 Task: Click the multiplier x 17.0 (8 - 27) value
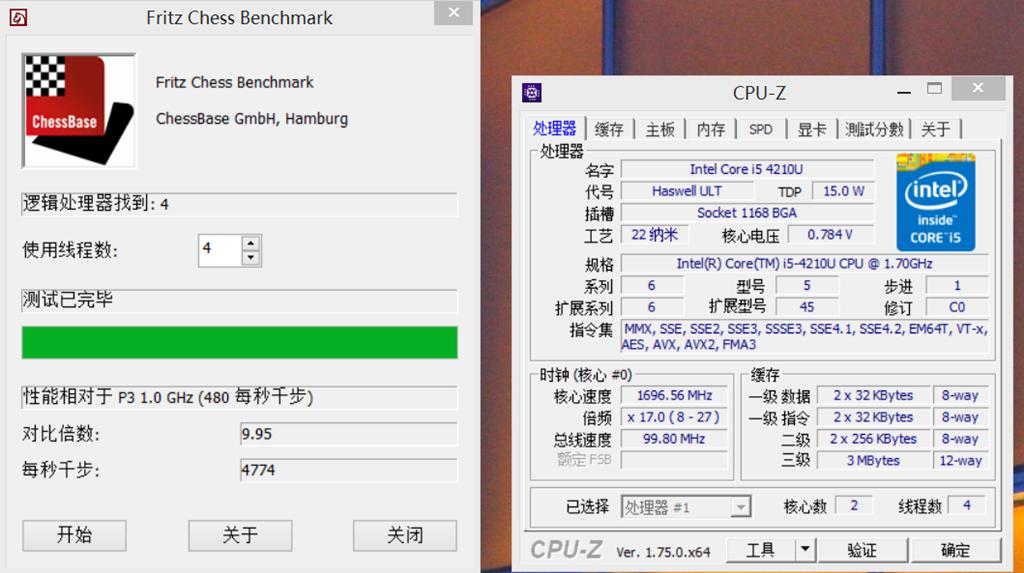[x=674, y=417]
